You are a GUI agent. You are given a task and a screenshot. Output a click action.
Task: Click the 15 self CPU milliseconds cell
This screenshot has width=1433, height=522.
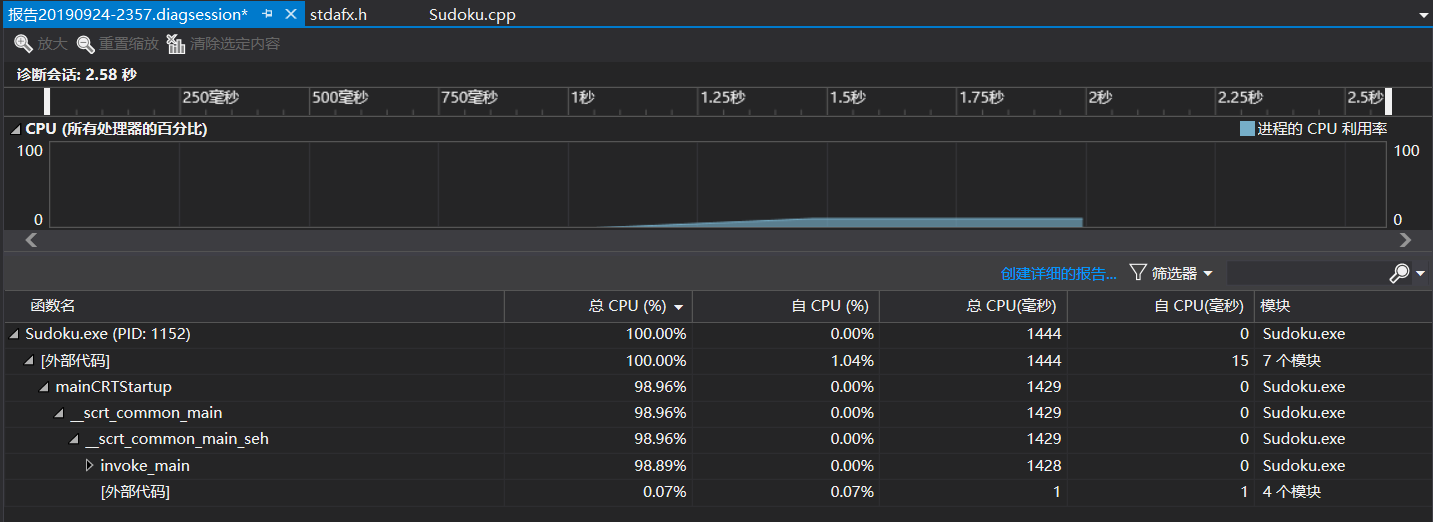click(1241, 360)
